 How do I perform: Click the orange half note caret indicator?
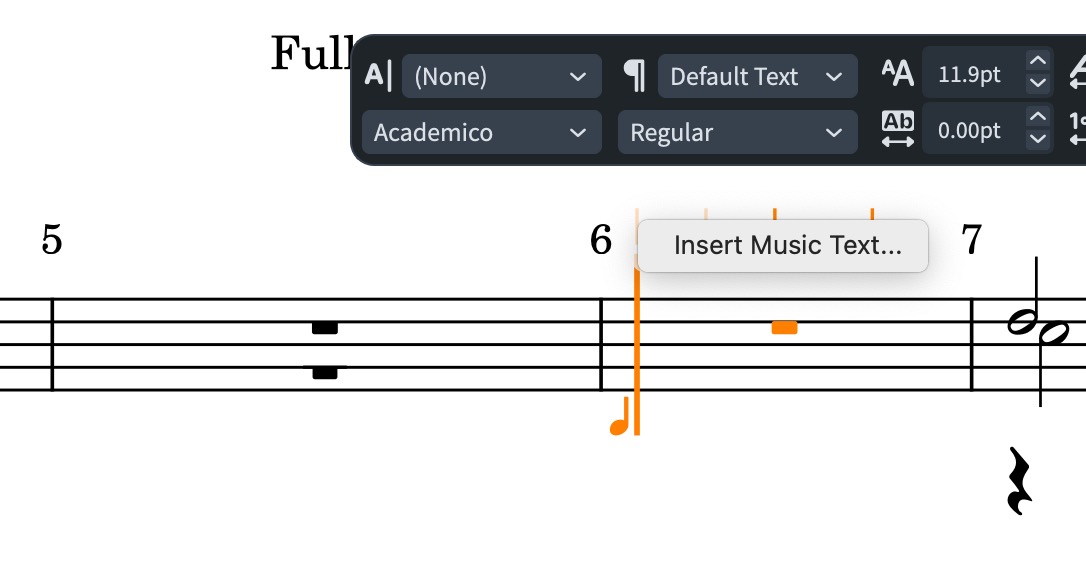click(620, 416)
